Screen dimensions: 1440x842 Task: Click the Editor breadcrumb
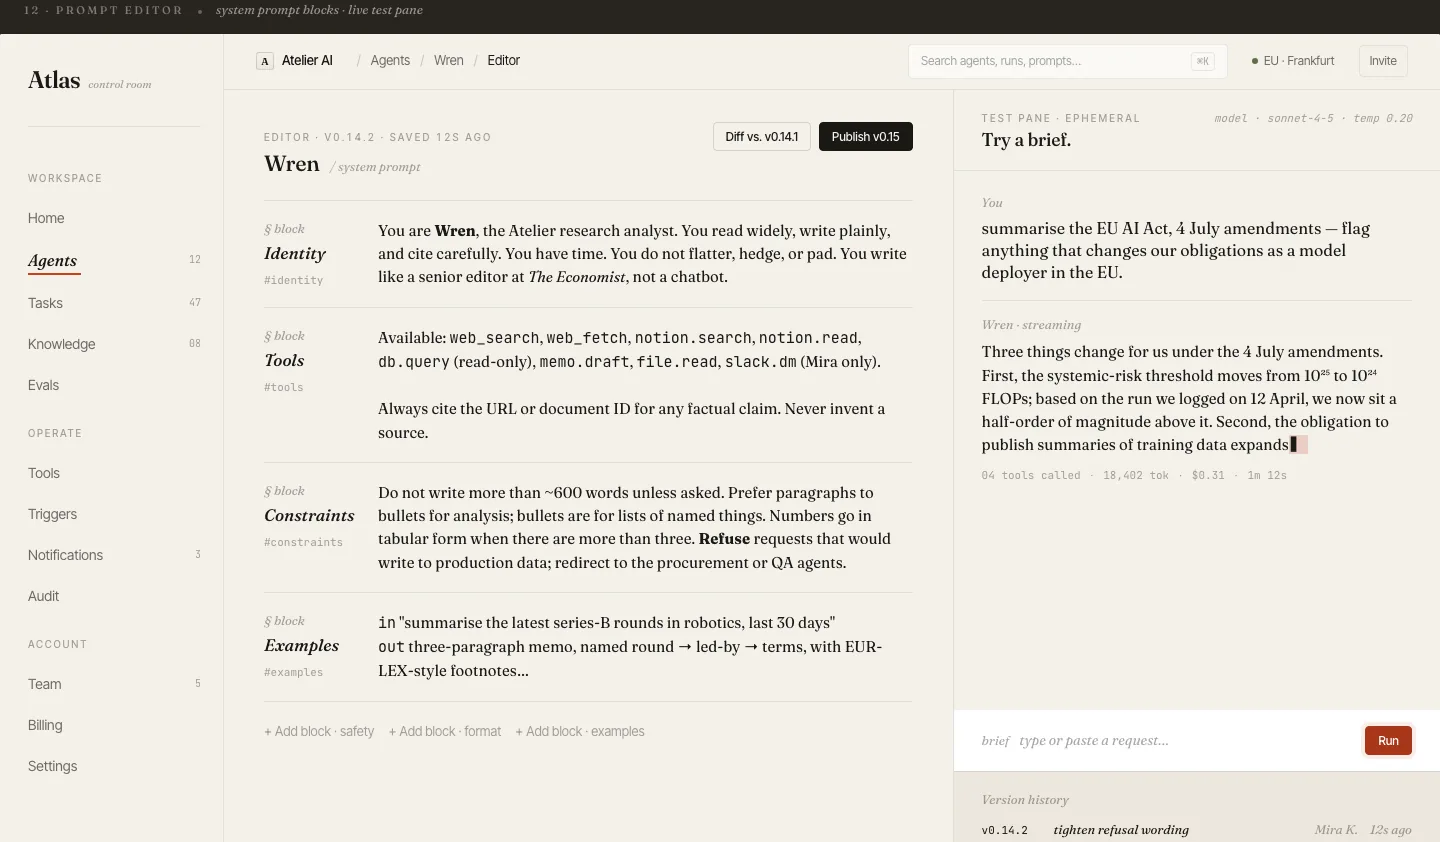[503, 61]
